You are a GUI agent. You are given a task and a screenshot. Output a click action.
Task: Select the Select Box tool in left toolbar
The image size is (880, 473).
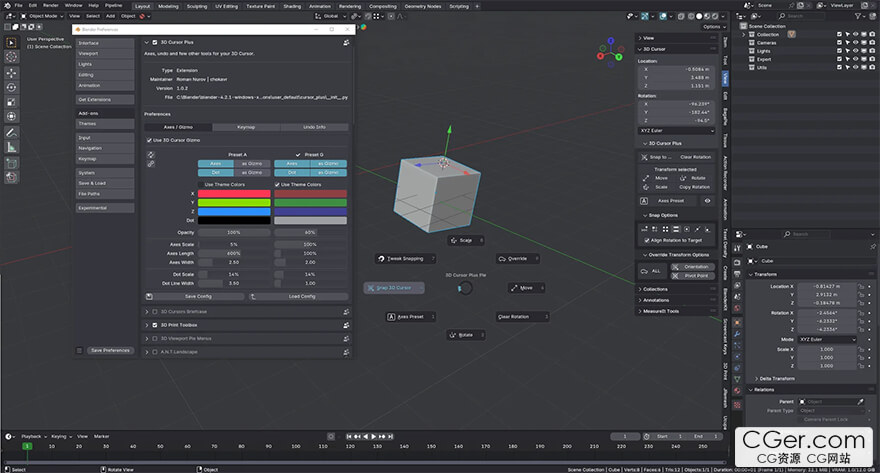[x=11, y=43]
